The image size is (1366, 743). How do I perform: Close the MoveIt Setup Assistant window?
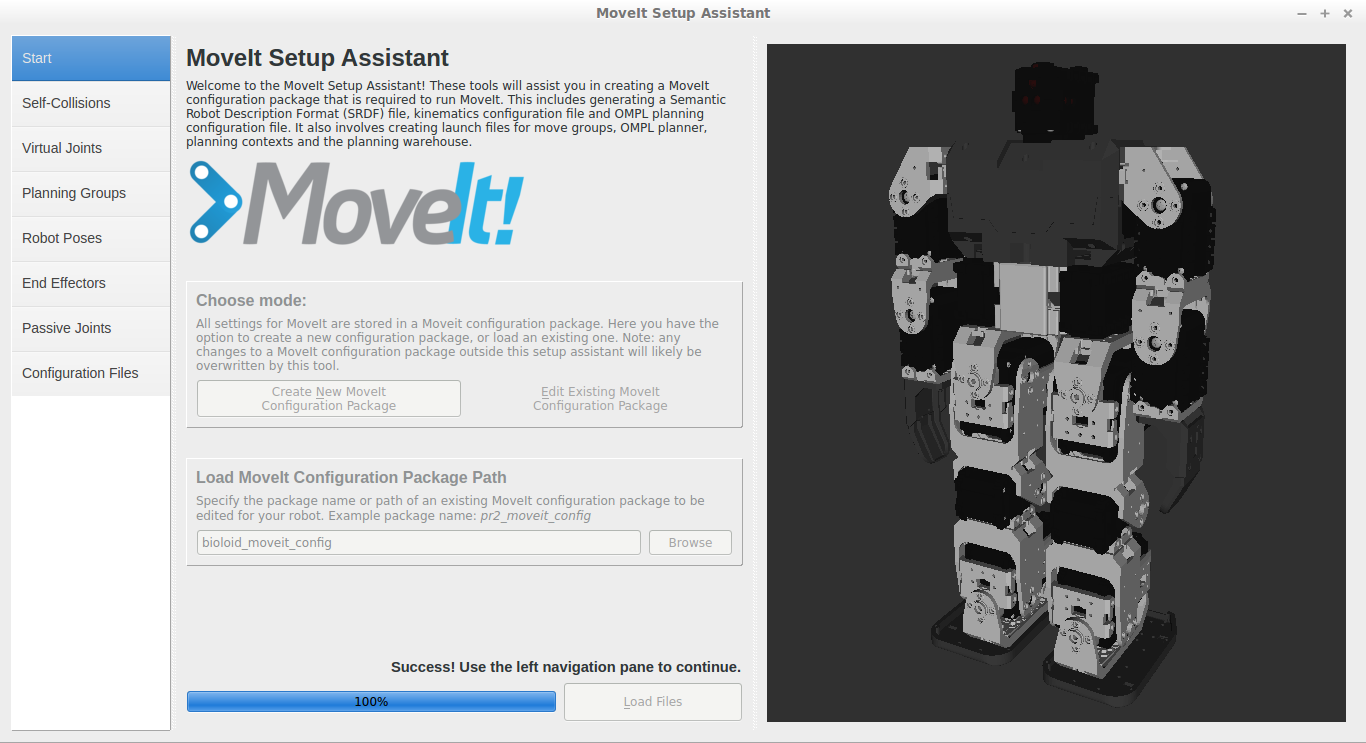point(1347,13)
